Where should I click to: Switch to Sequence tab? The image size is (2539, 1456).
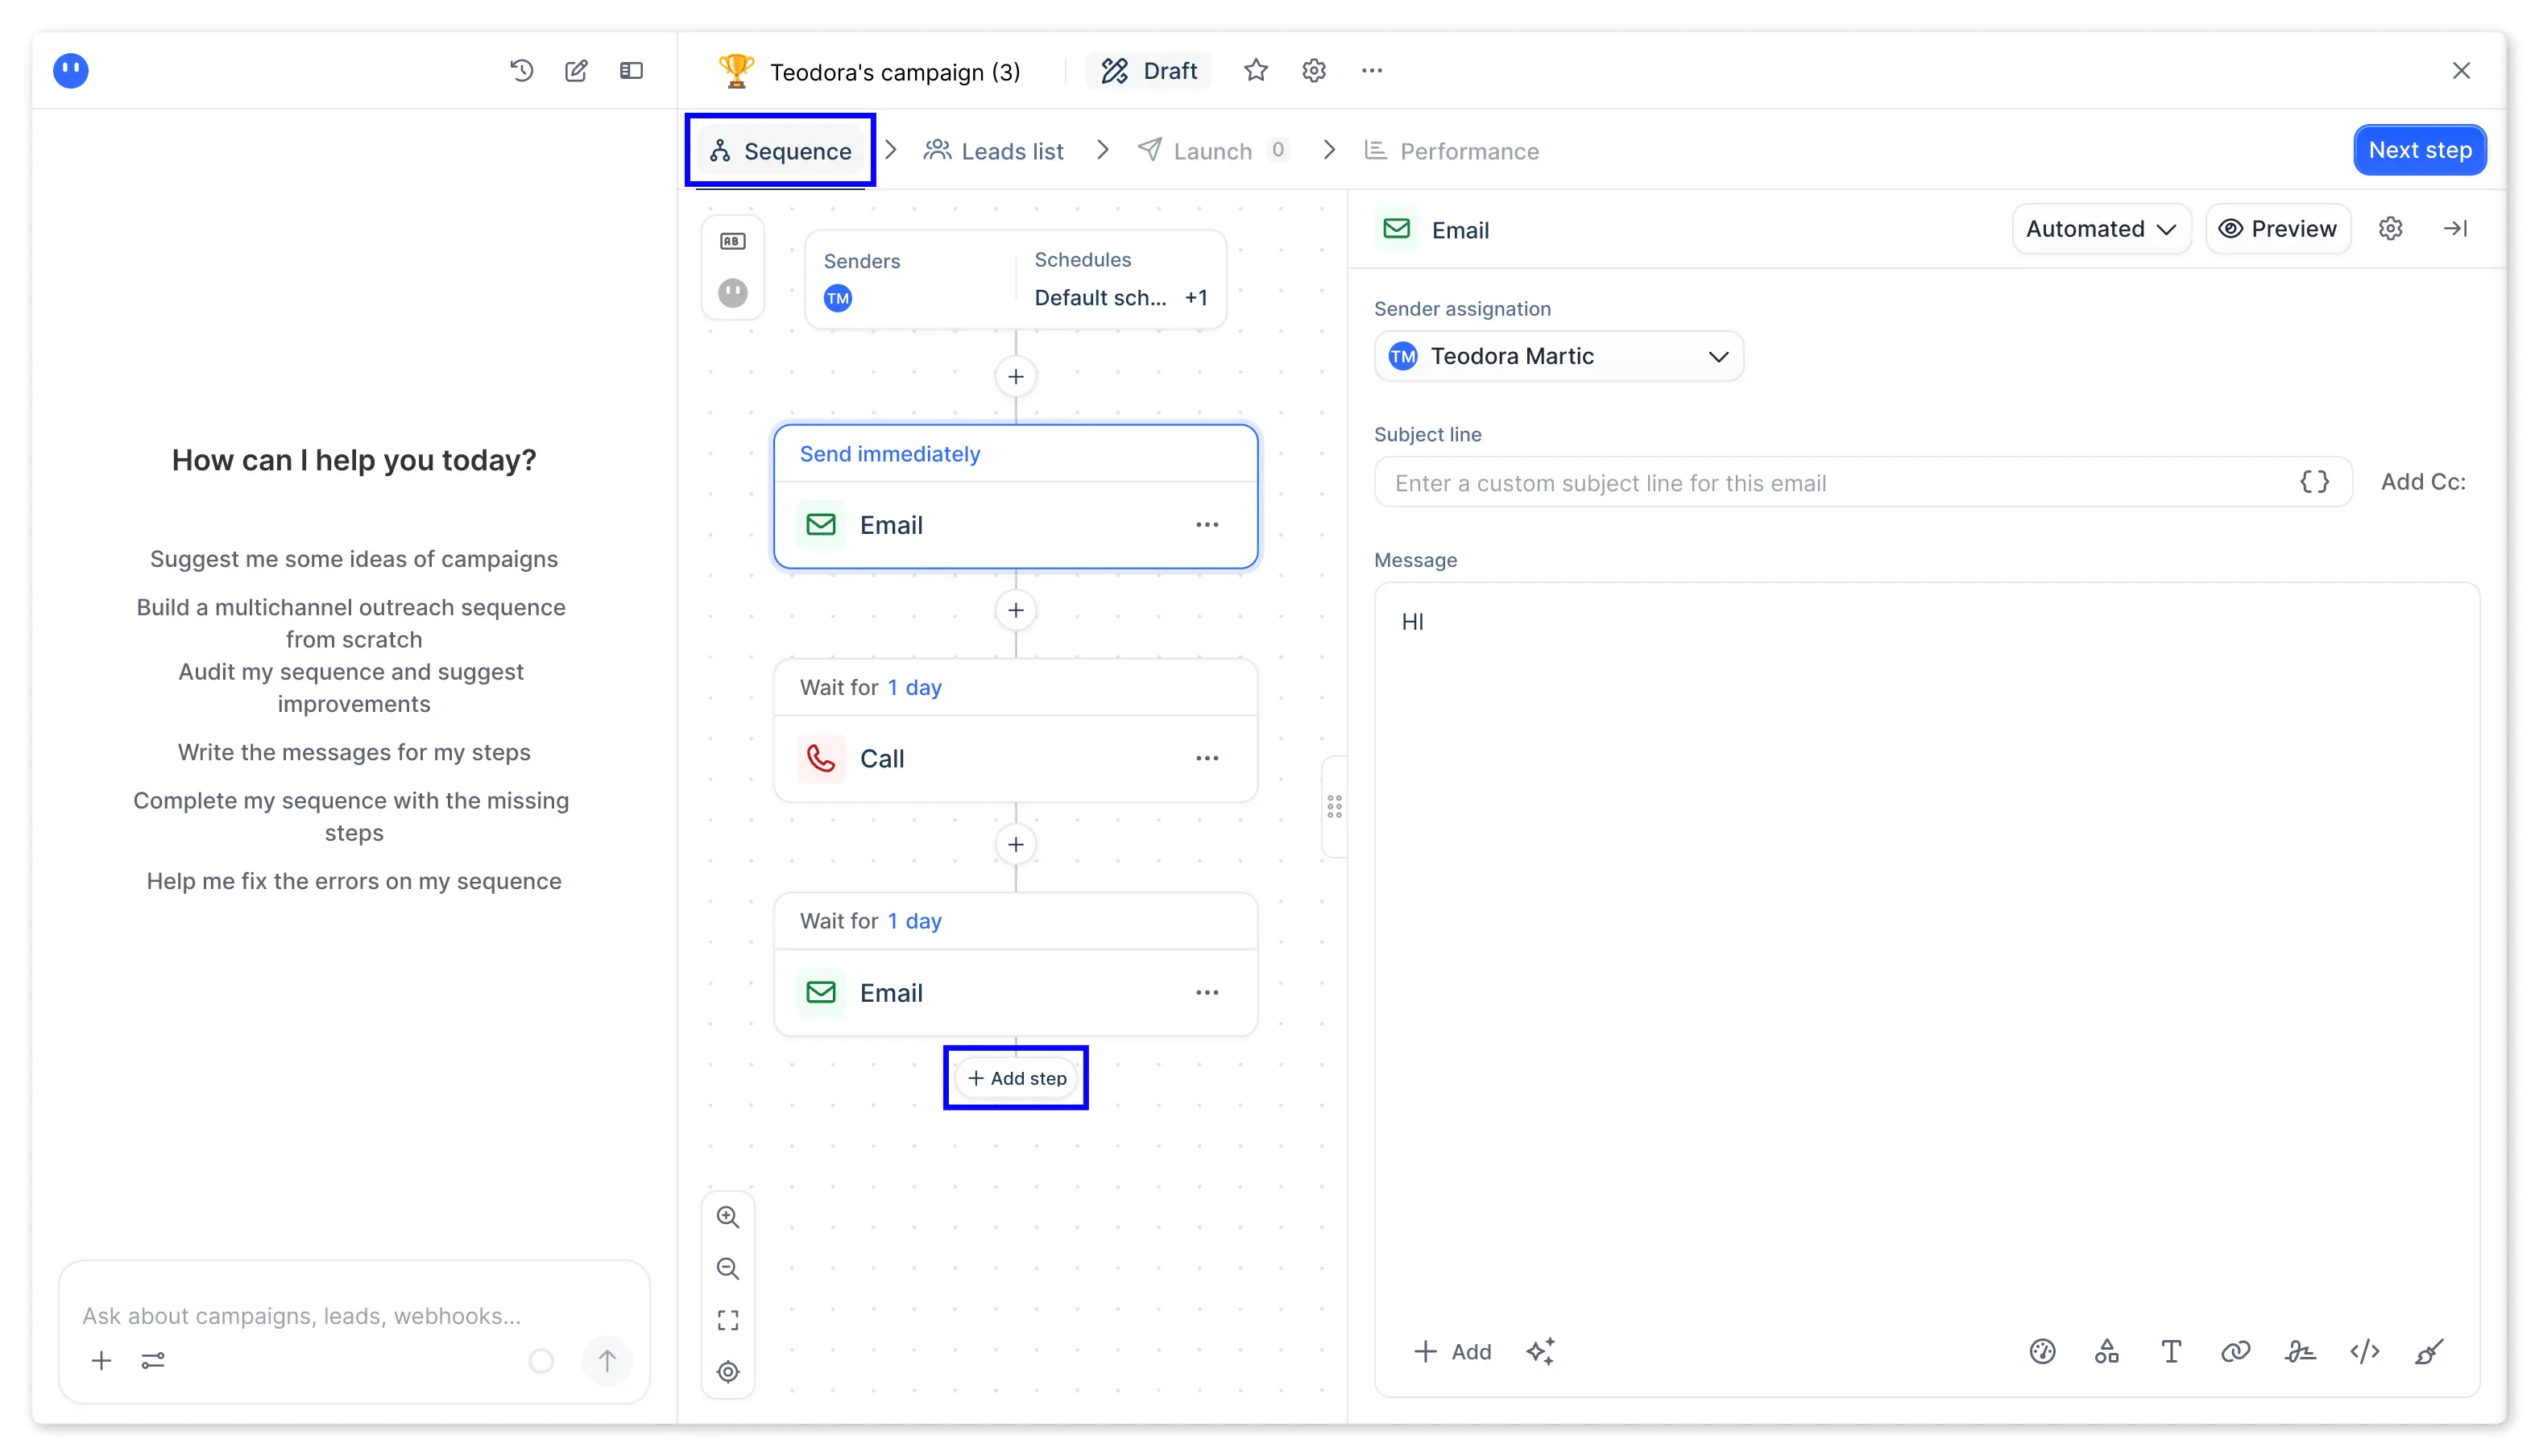click(780, 151)
